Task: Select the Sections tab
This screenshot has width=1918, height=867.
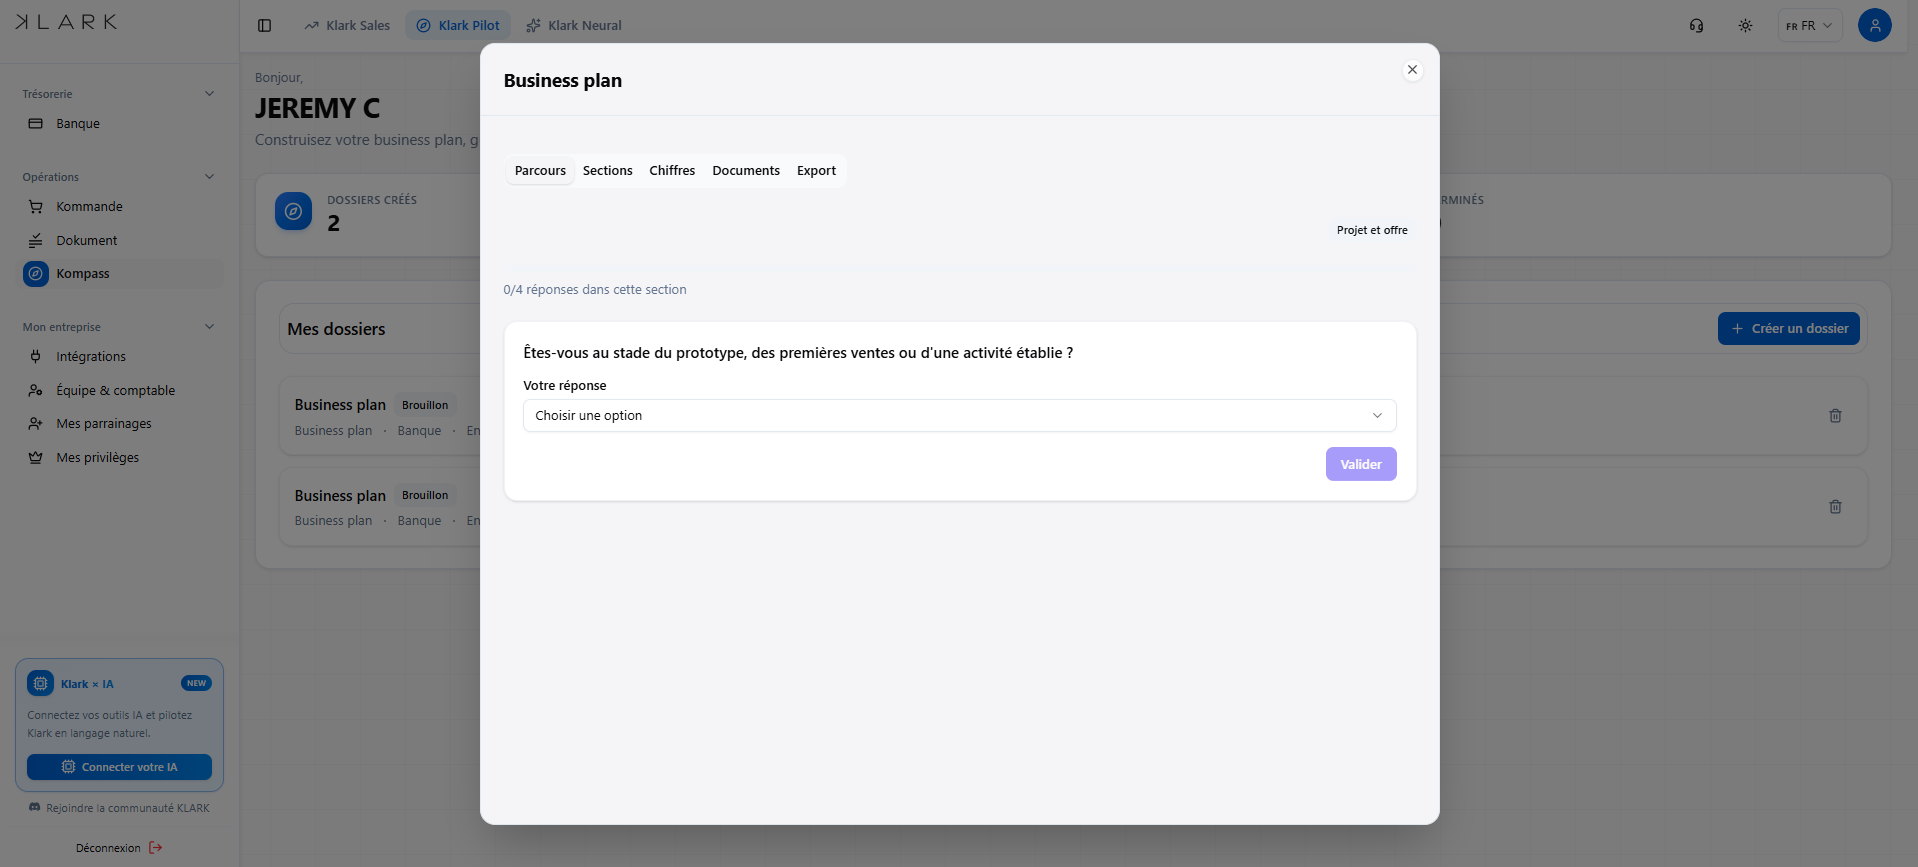Action: [608, 171]
